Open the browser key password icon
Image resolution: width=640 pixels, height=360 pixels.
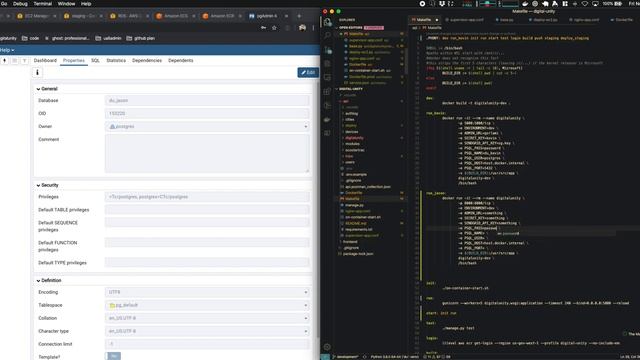tap(263, 28)
